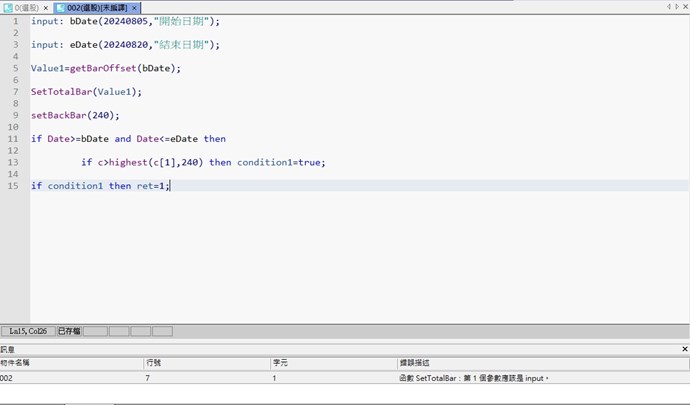Click the Ln15, Col26 status indicator
This screenshot has height=405, width=690.
point(28,331)
